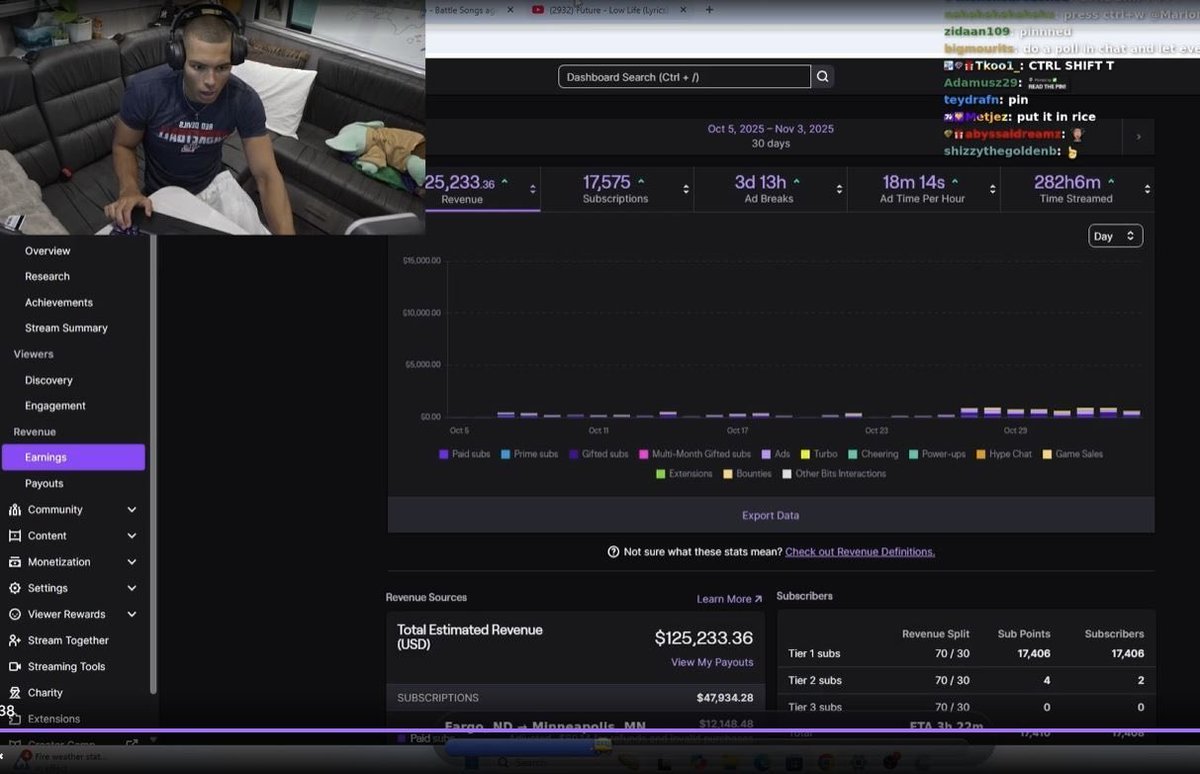
Task: Toggle Multi-Month Gifted subs in legend
Action: (x=695, y=454)
